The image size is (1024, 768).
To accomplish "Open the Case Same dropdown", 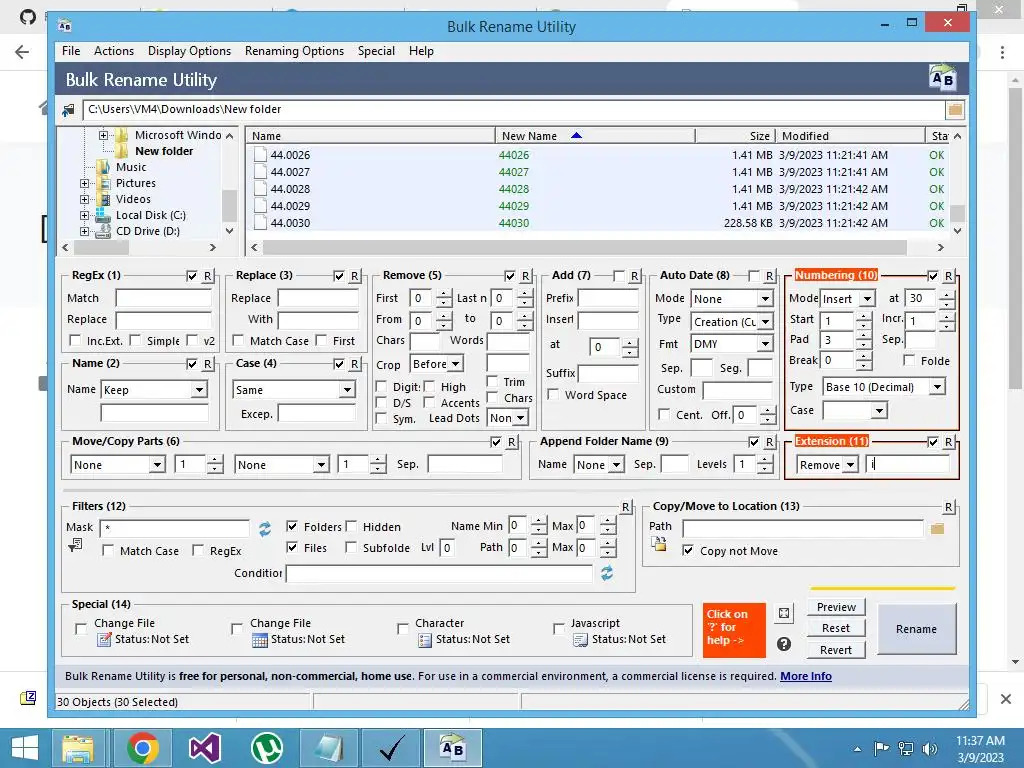I will pos(347,390).
